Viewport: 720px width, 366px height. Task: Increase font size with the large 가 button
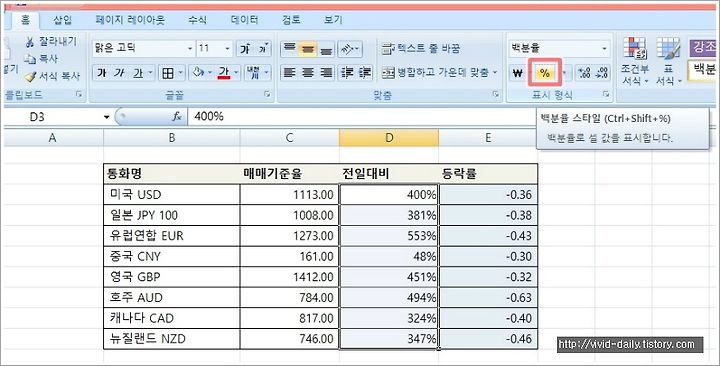point(246,49)
